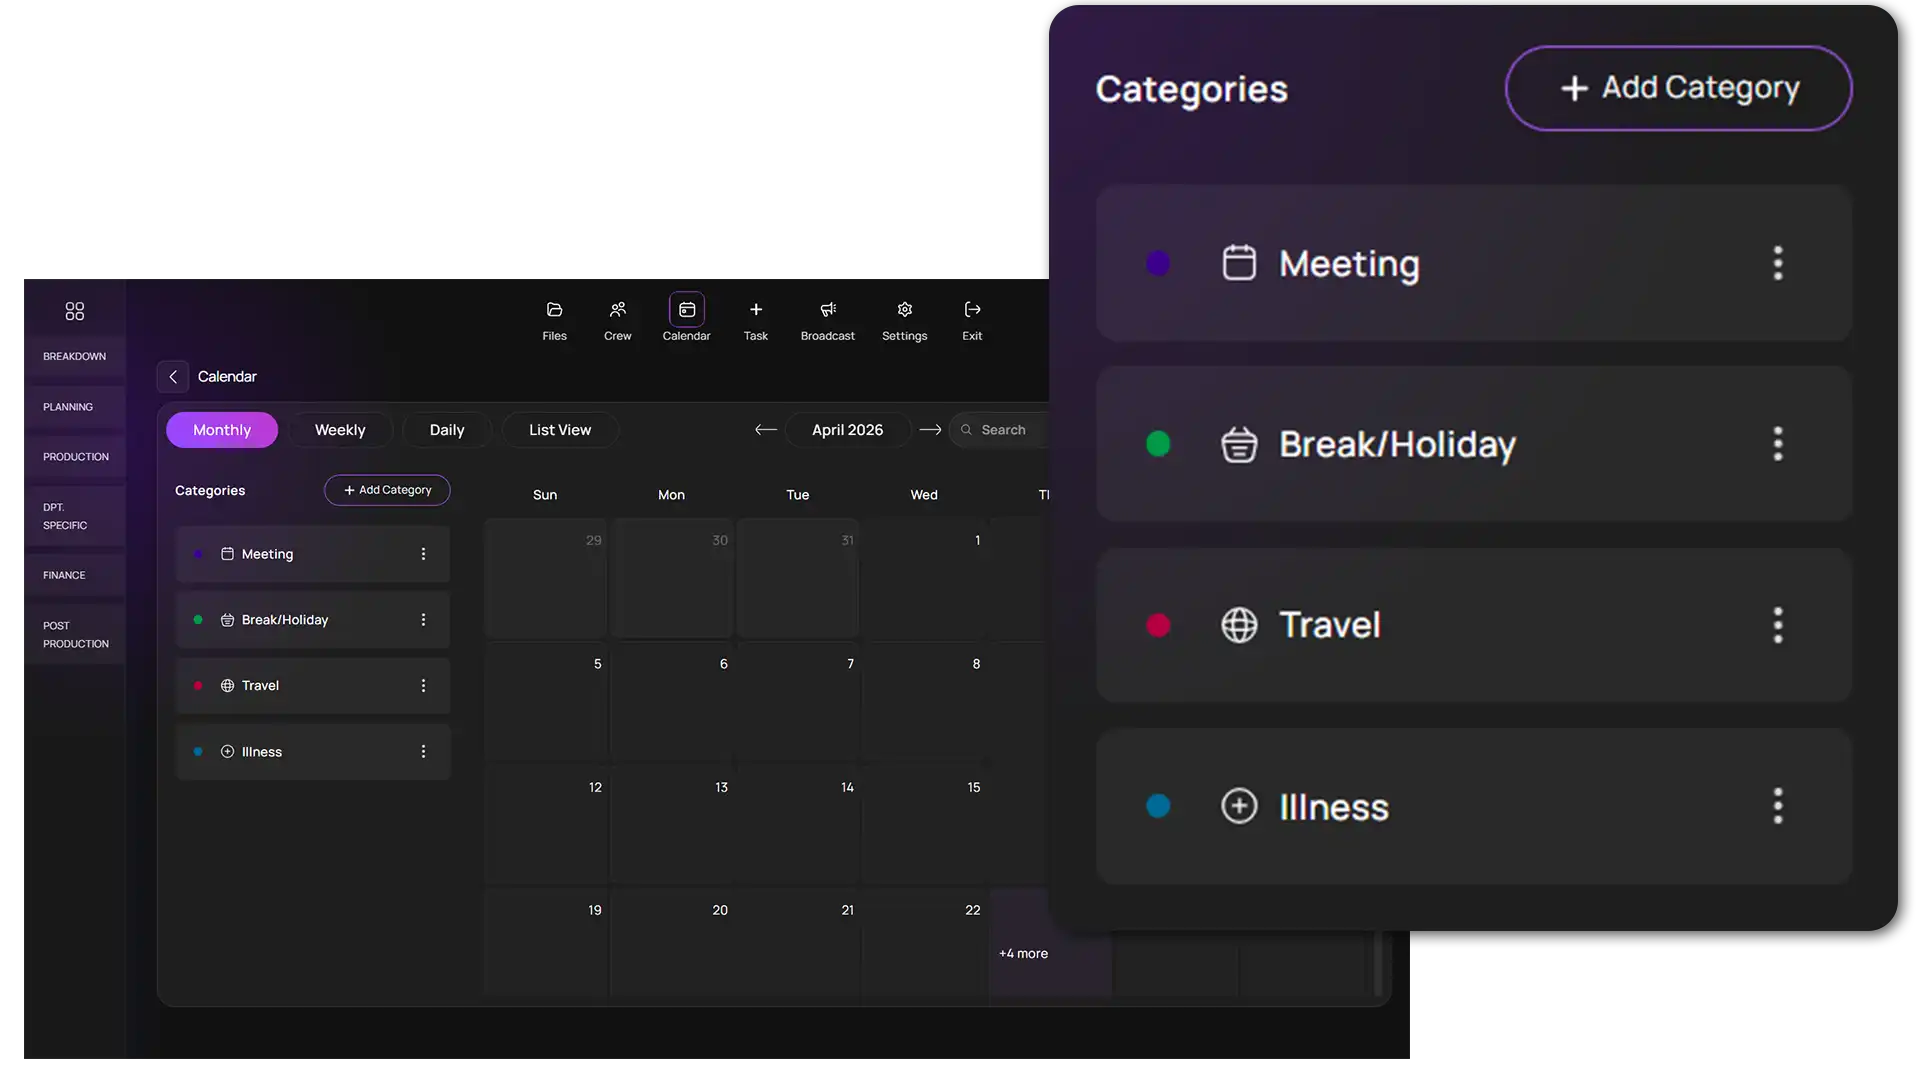Open Travel options menu in small list
This screenshot has height=1080, width=1920.
pyautogui.click(x=423, y=686)
